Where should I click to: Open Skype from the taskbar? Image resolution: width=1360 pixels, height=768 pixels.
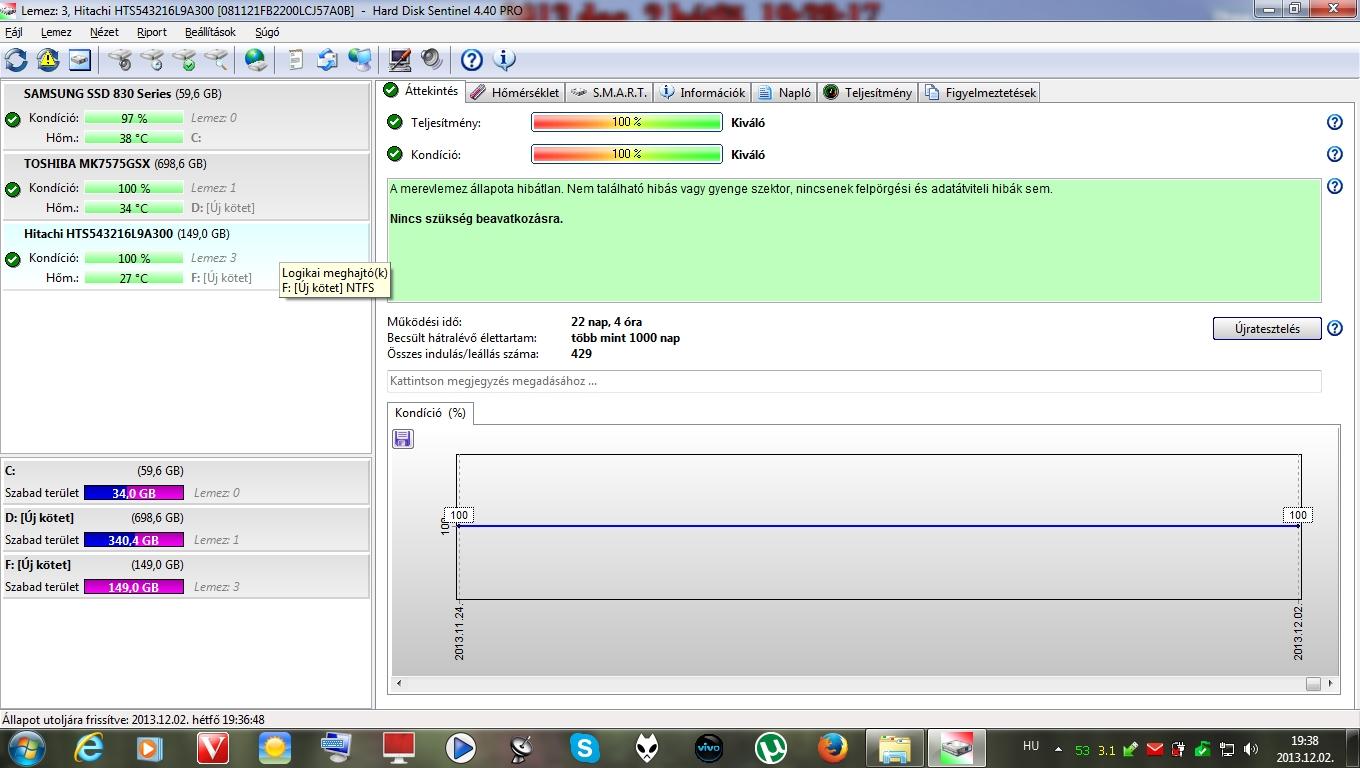pos(584,747)
